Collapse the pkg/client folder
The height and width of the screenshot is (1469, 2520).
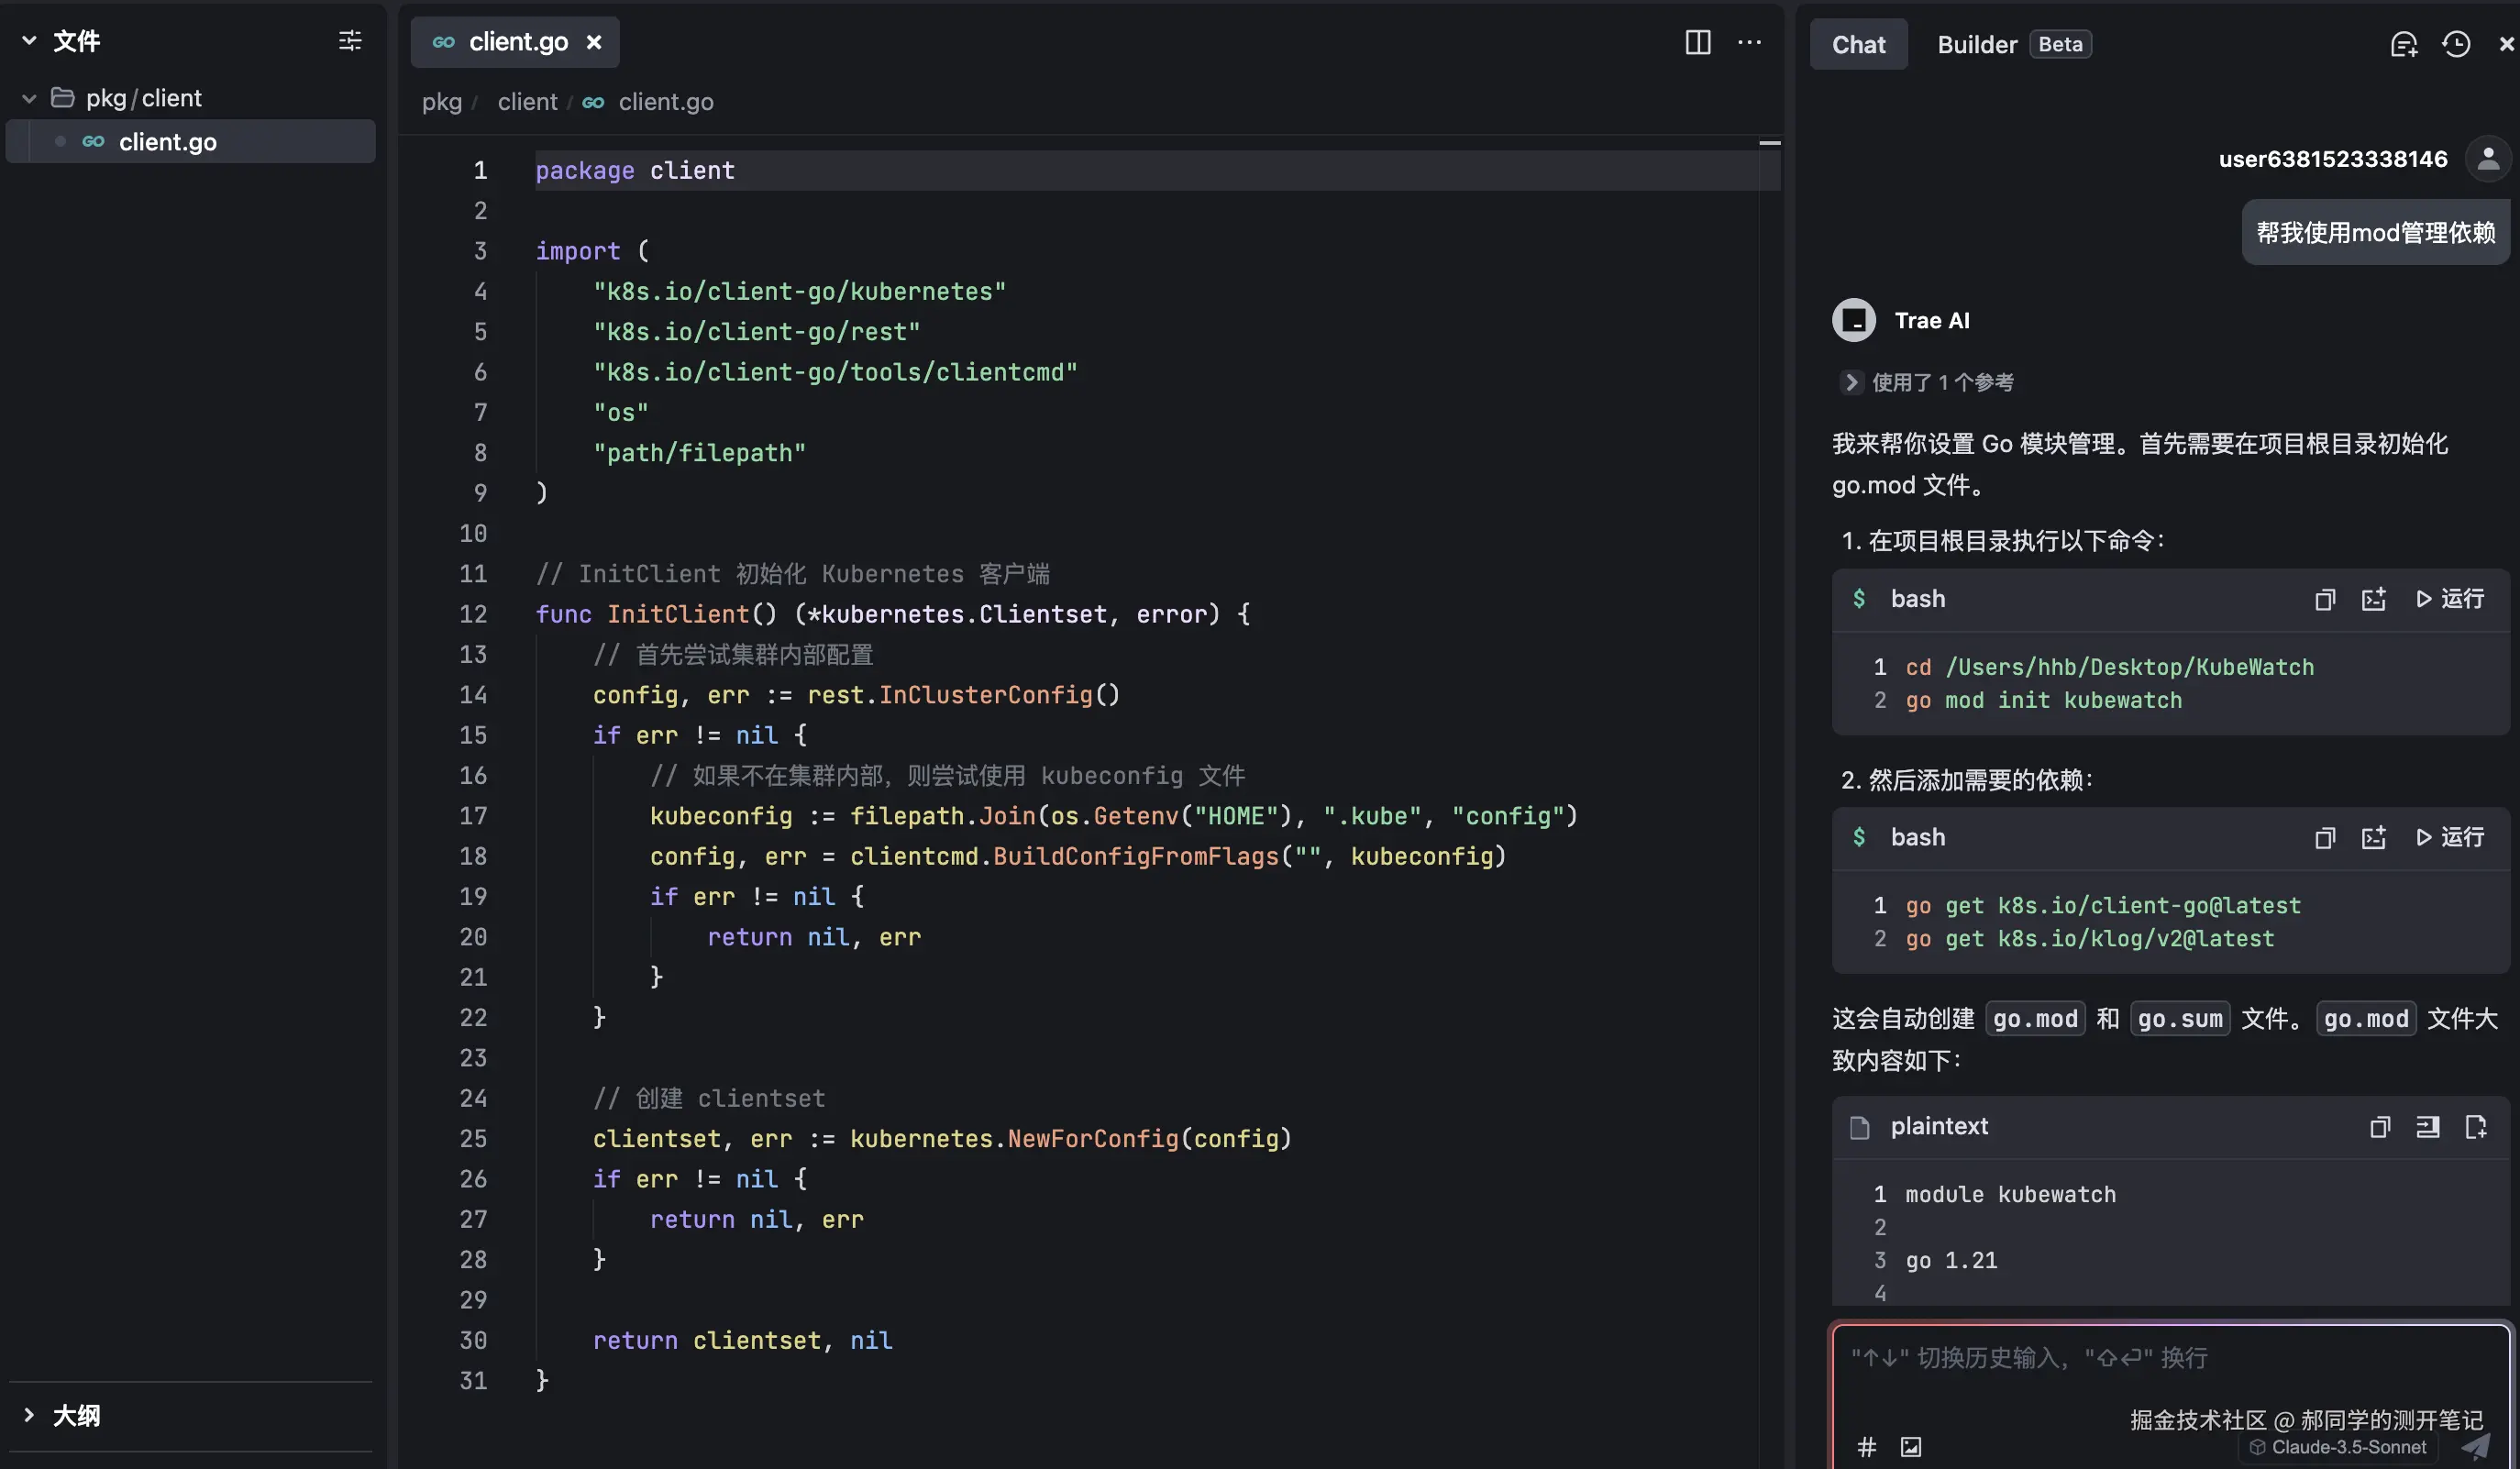click(30, 98)
